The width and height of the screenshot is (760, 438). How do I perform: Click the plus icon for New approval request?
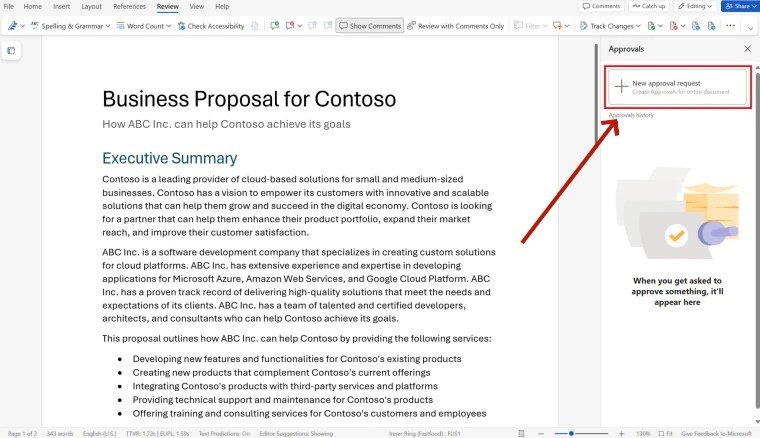tap(621, 87)
